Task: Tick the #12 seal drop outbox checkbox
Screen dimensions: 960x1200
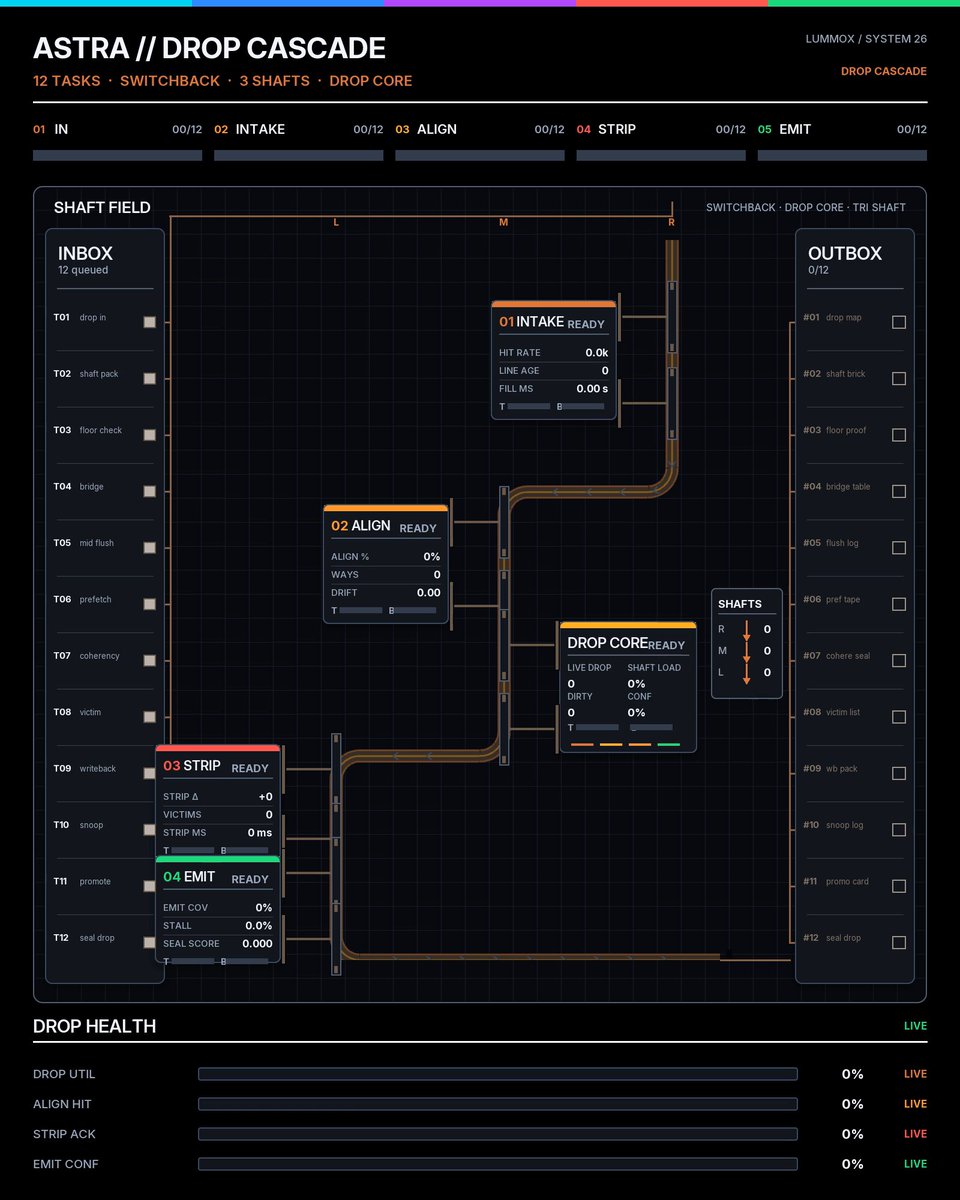Action: pos(899,942)
